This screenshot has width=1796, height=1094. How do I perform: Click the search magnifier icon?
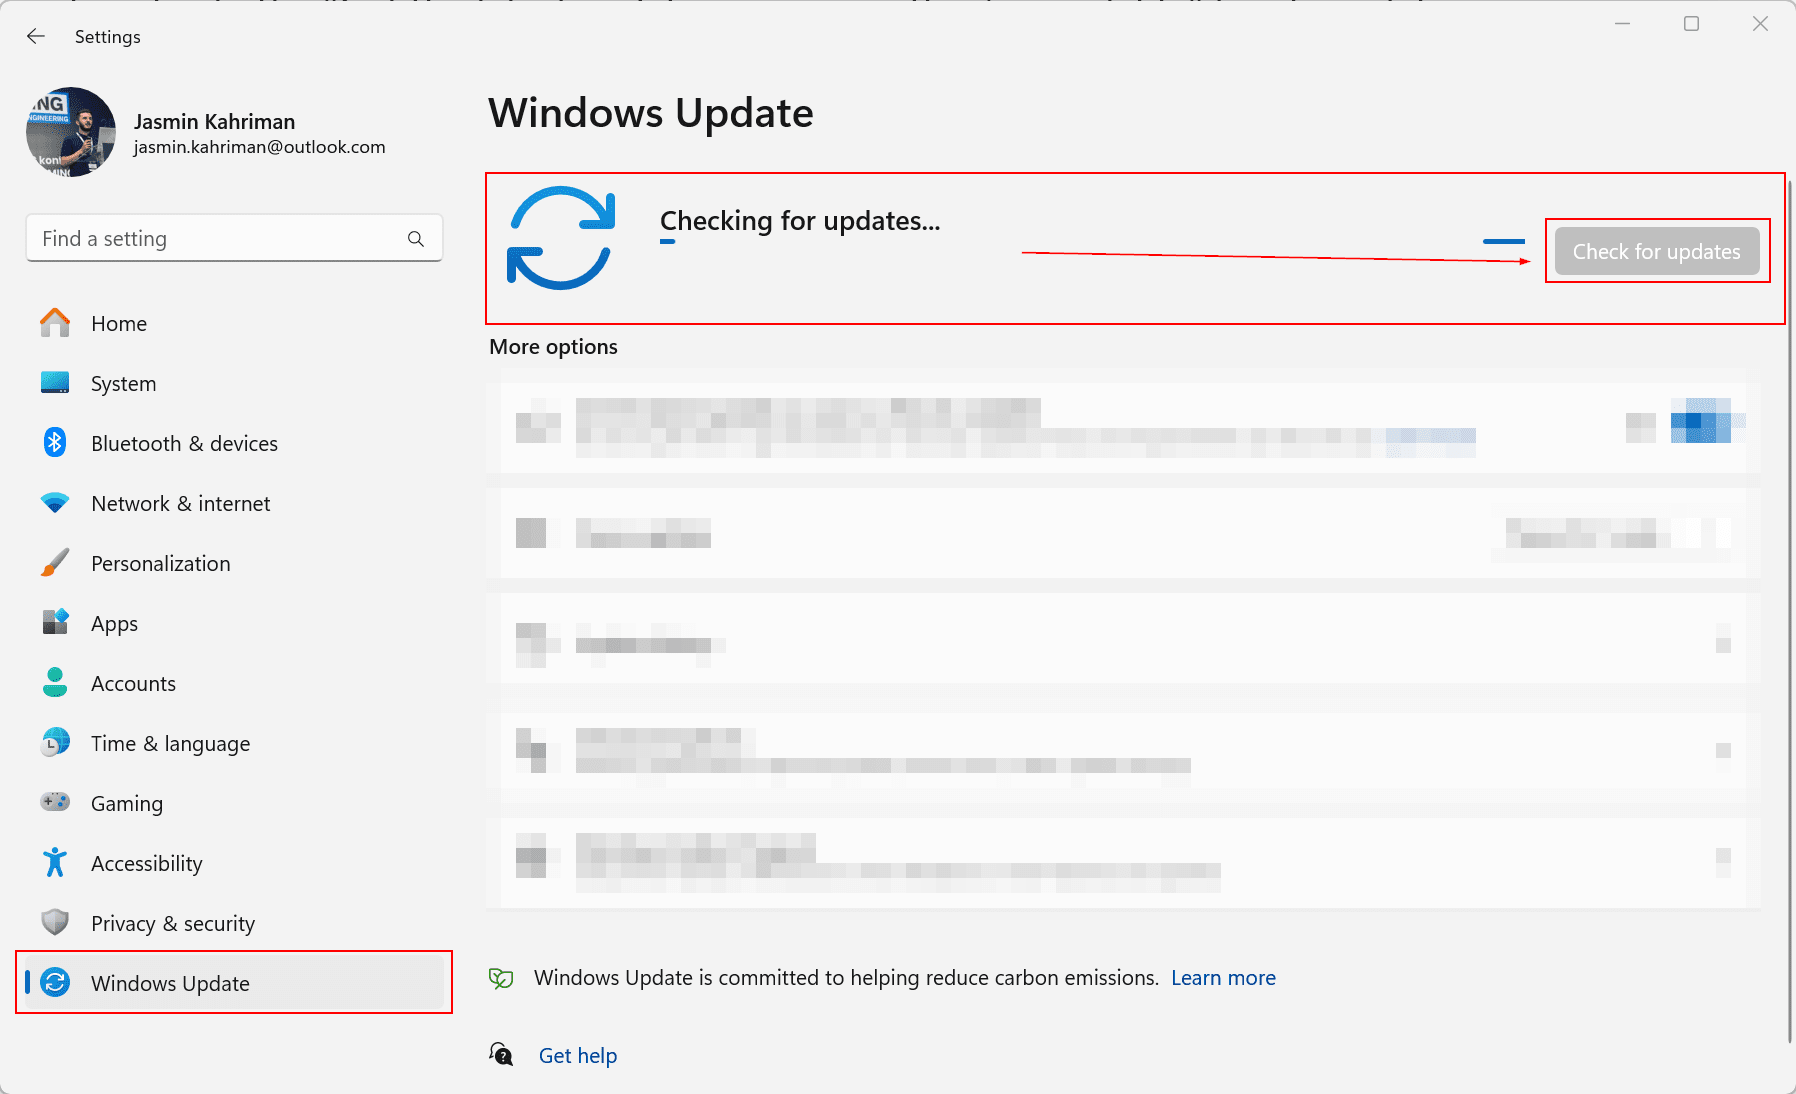[416, 239]
